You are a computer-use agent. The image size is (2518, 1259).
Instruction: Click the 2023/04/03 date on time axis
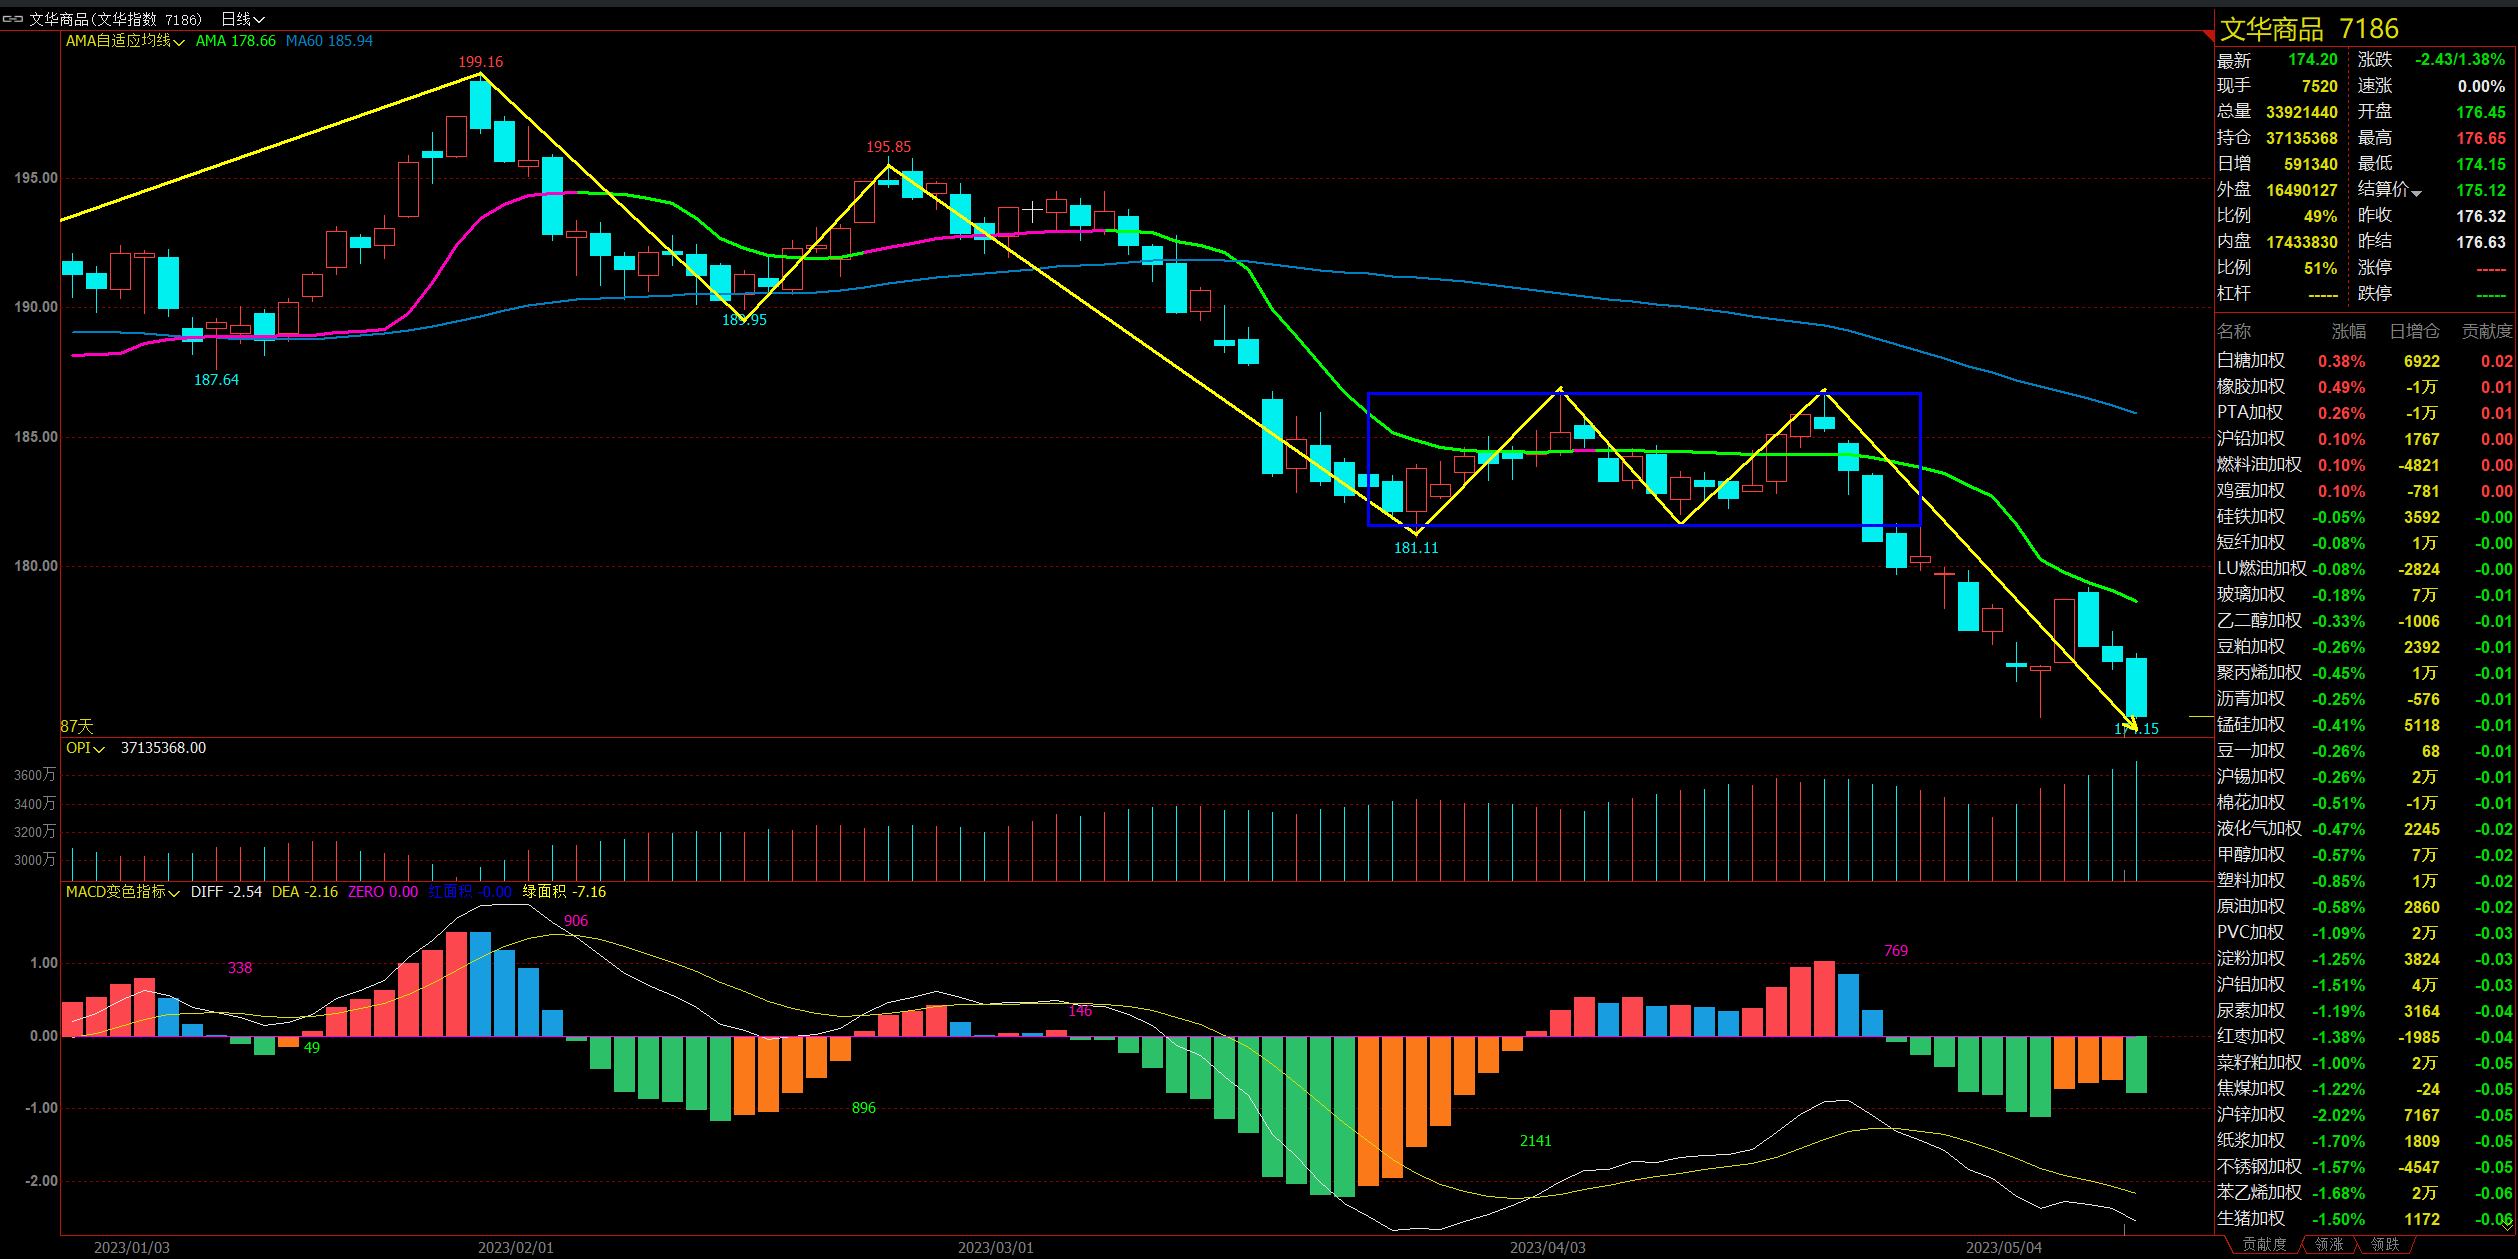1547,1248
